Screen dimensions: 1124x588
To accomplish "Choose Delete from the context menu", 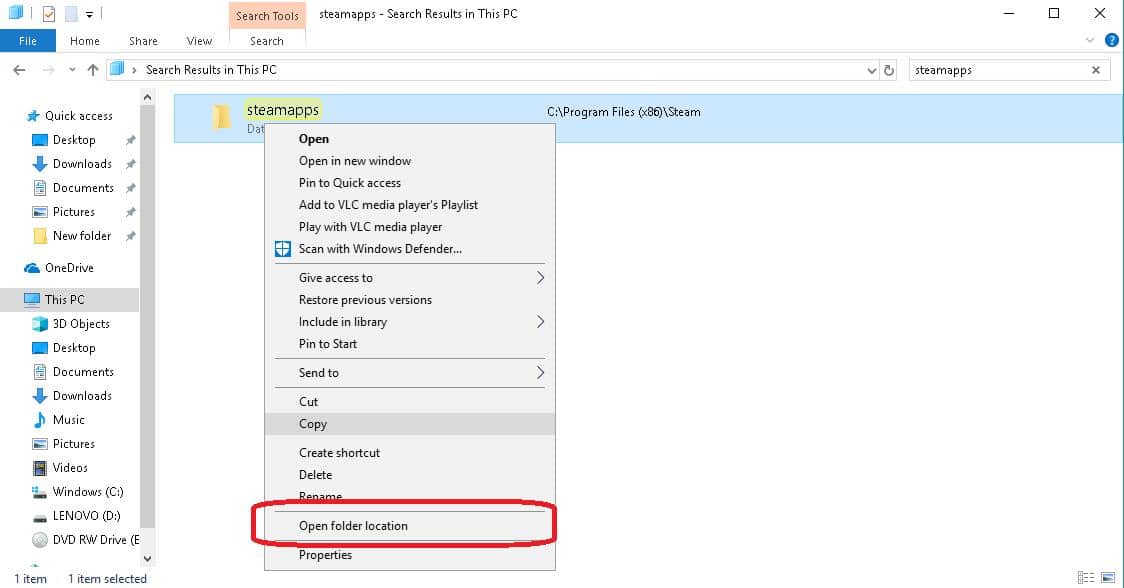I will [x=409, y=475].
